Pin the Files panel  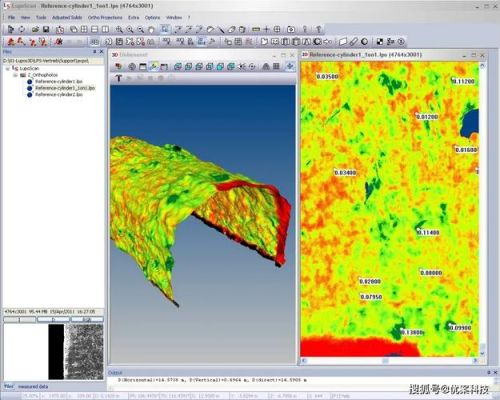95,52
